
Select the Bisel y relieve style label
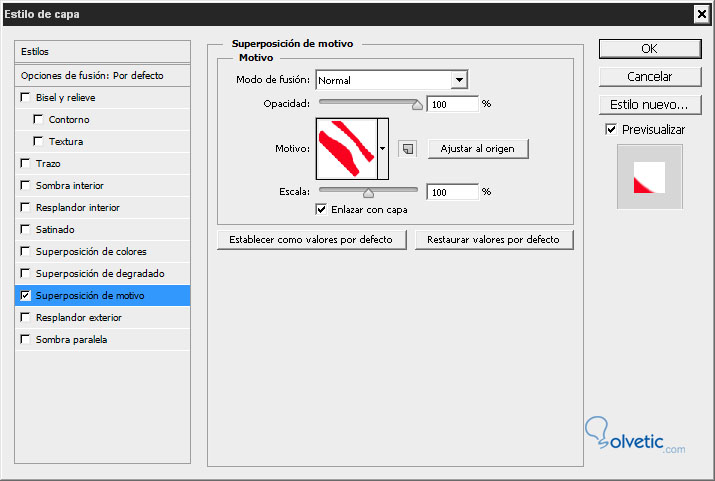(66, 98)
